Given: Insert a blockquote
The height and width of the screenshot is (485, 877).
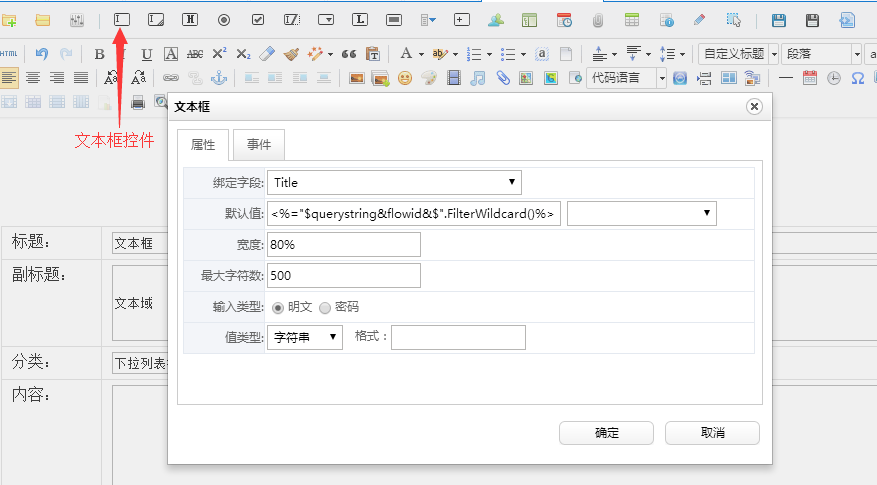Looking at the screenshot, I should (349, 54).
